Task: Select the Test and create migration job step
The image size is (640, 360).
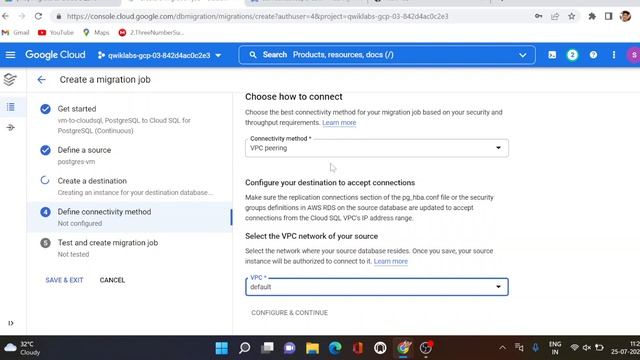Action: (129, 248)
